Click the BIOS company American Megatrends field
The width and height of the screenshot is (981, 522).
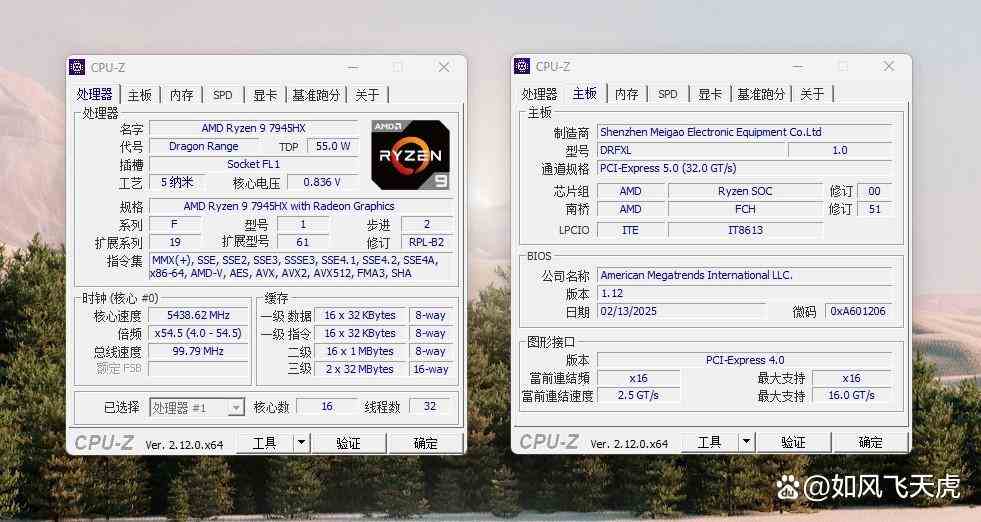[x=745, y=275]
